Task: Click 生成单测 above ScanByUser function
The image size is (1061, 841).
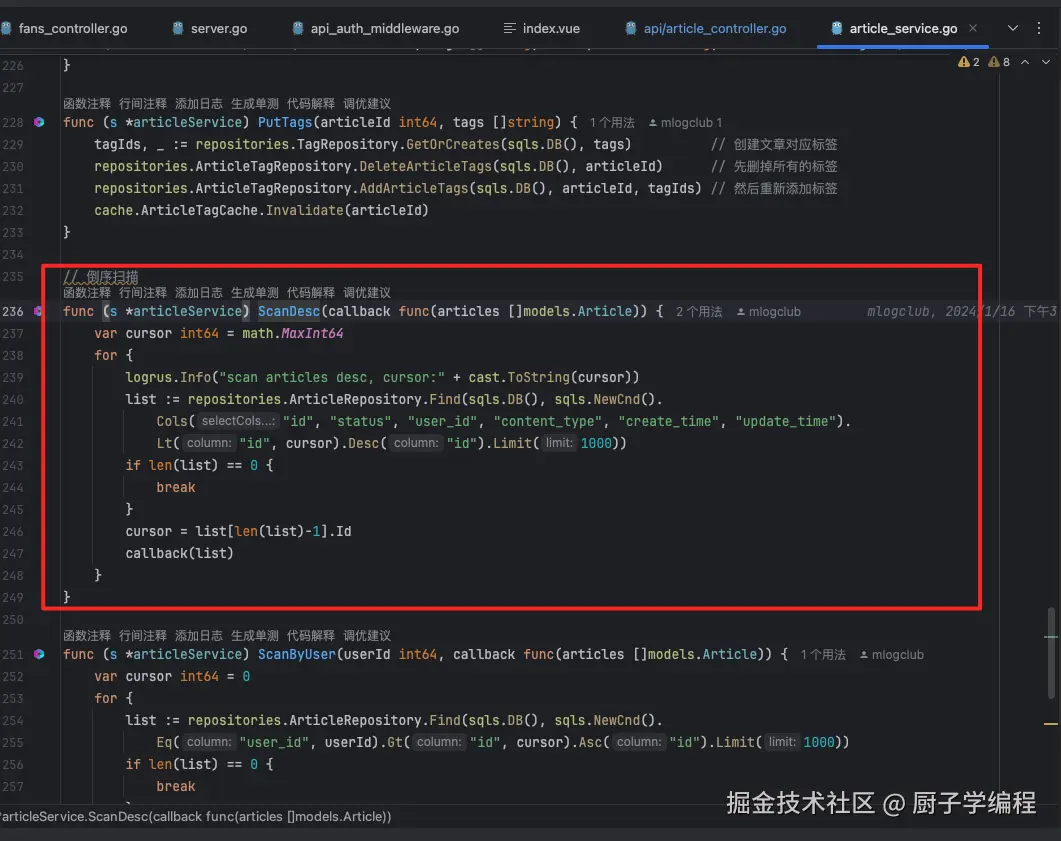Action: [x=254, y=636]
